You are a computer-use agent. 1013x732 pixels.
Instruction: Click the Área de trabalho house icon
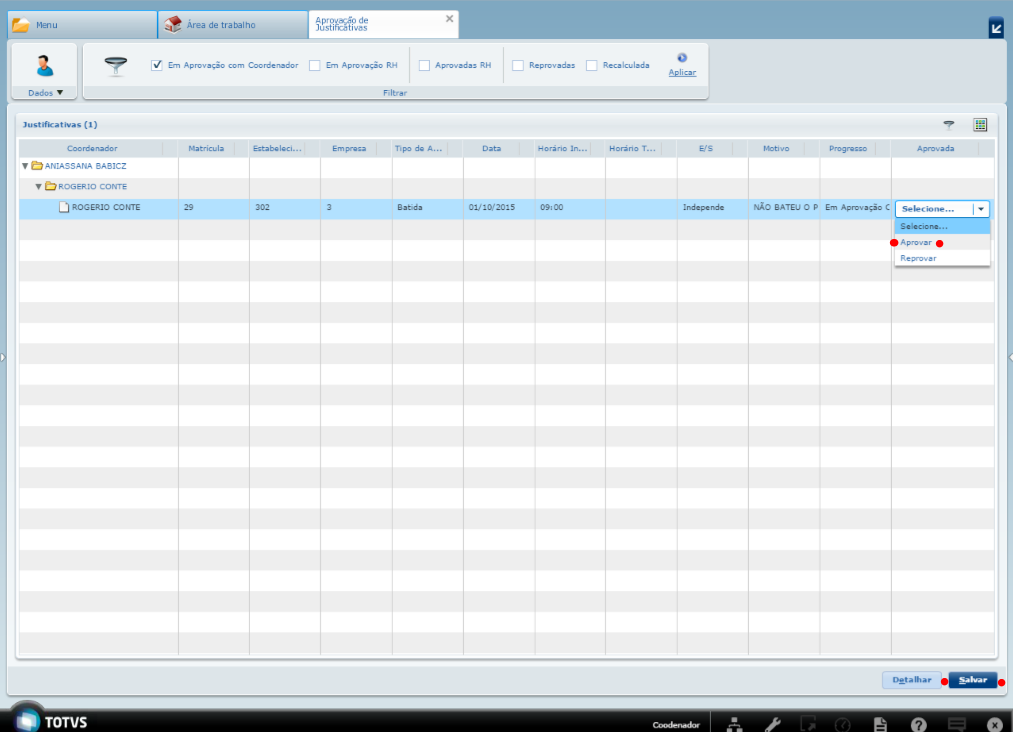(x=172, y=25)
